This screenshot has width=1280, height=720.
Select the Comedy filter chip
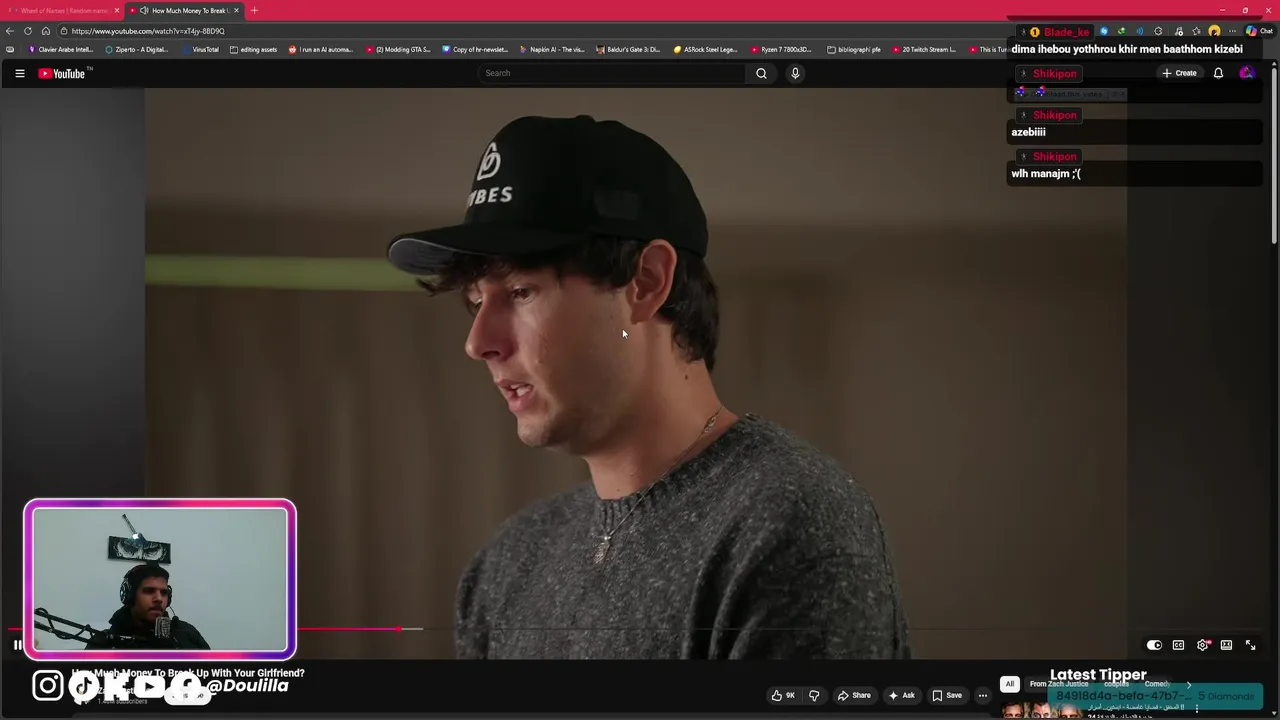pyautogui.click(x=1157, y=684)
